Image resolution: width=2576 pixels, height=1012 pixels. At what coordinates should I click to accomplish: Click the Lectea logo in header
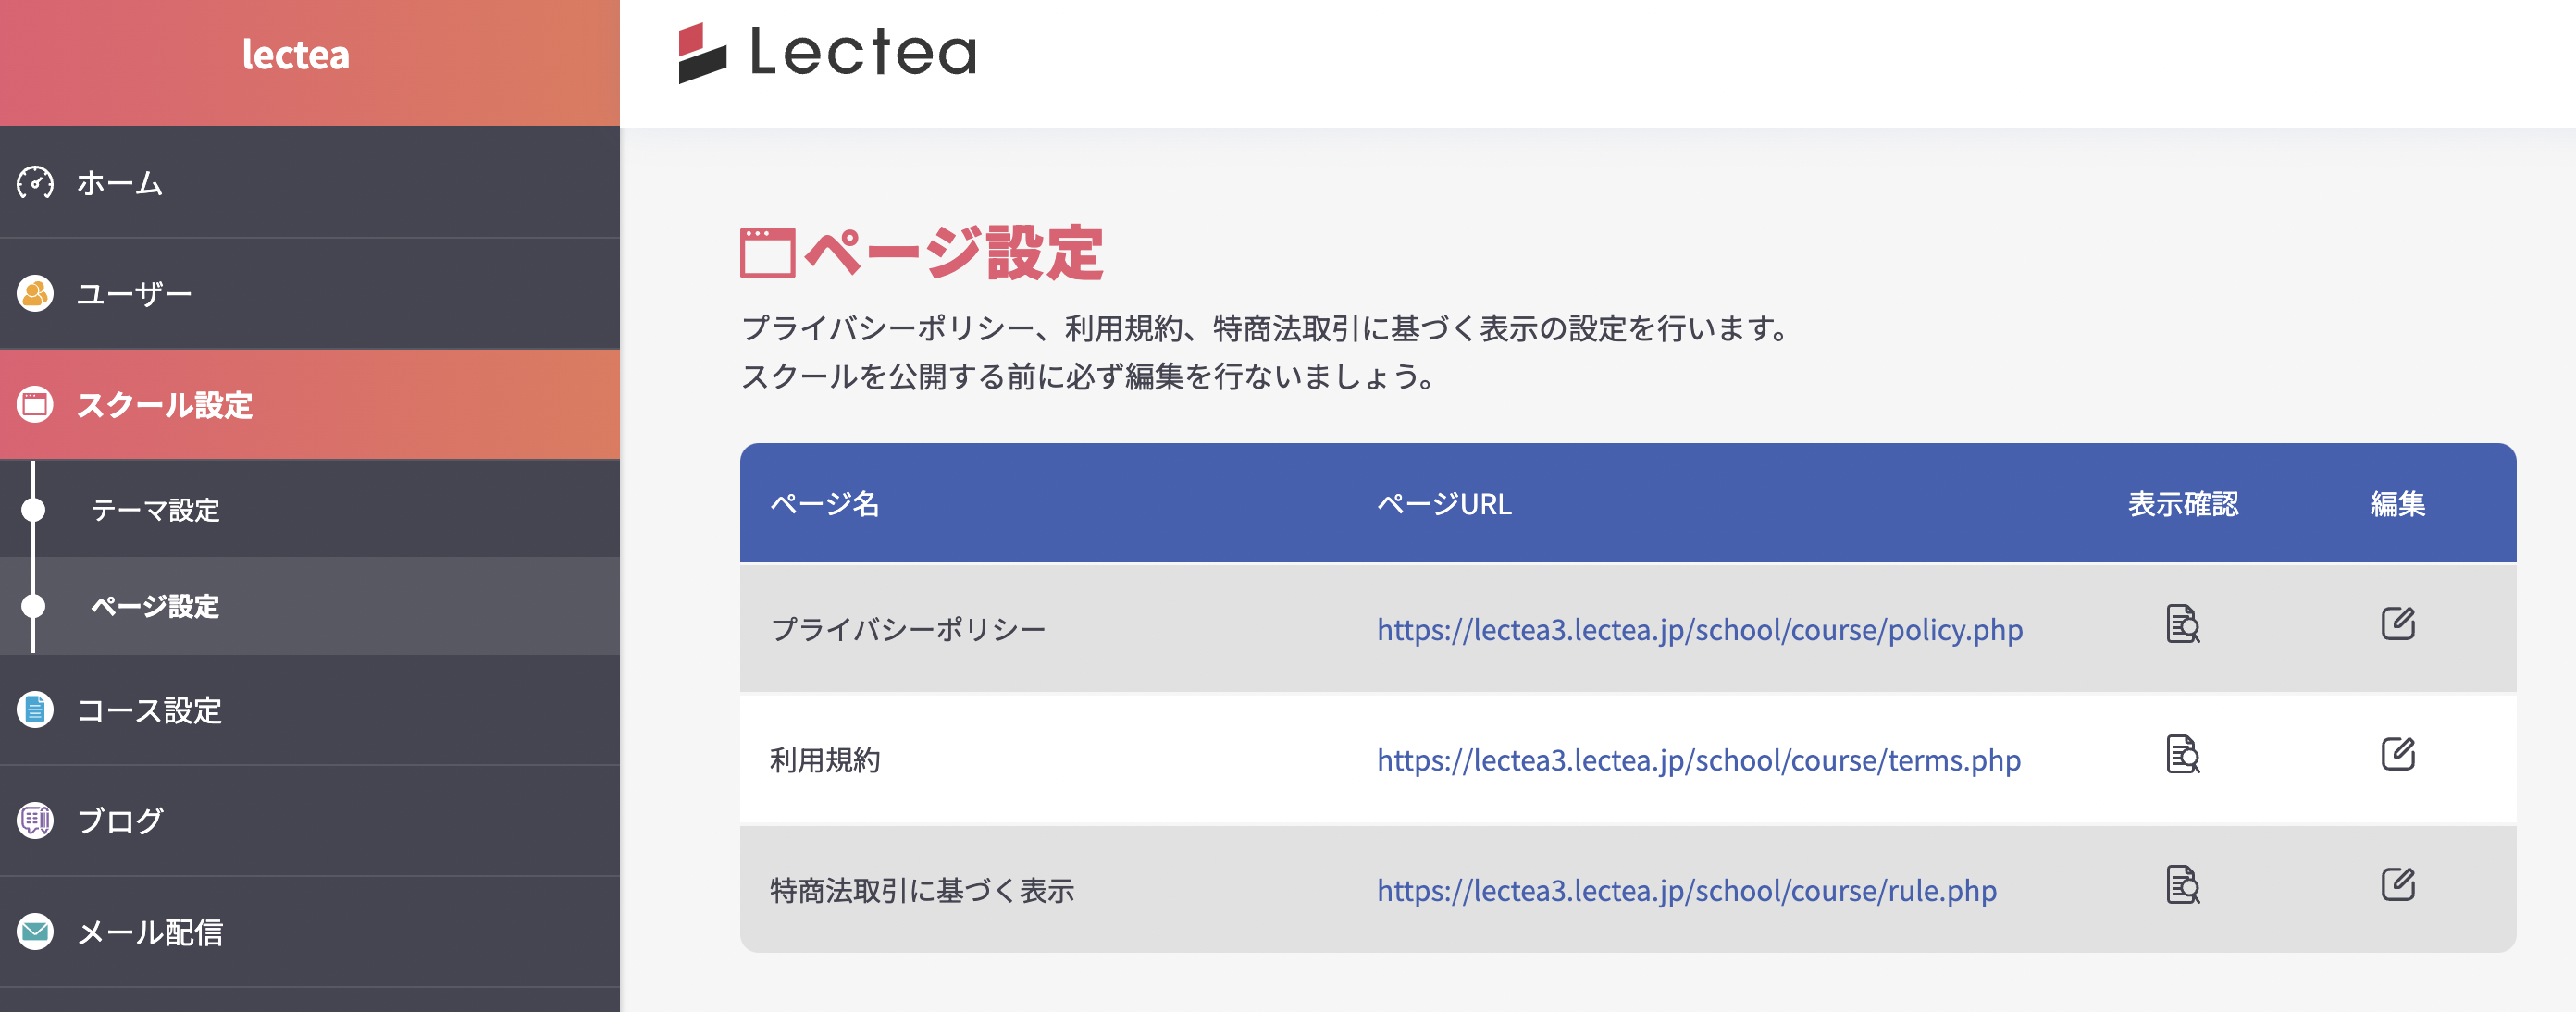coord(827,53)
